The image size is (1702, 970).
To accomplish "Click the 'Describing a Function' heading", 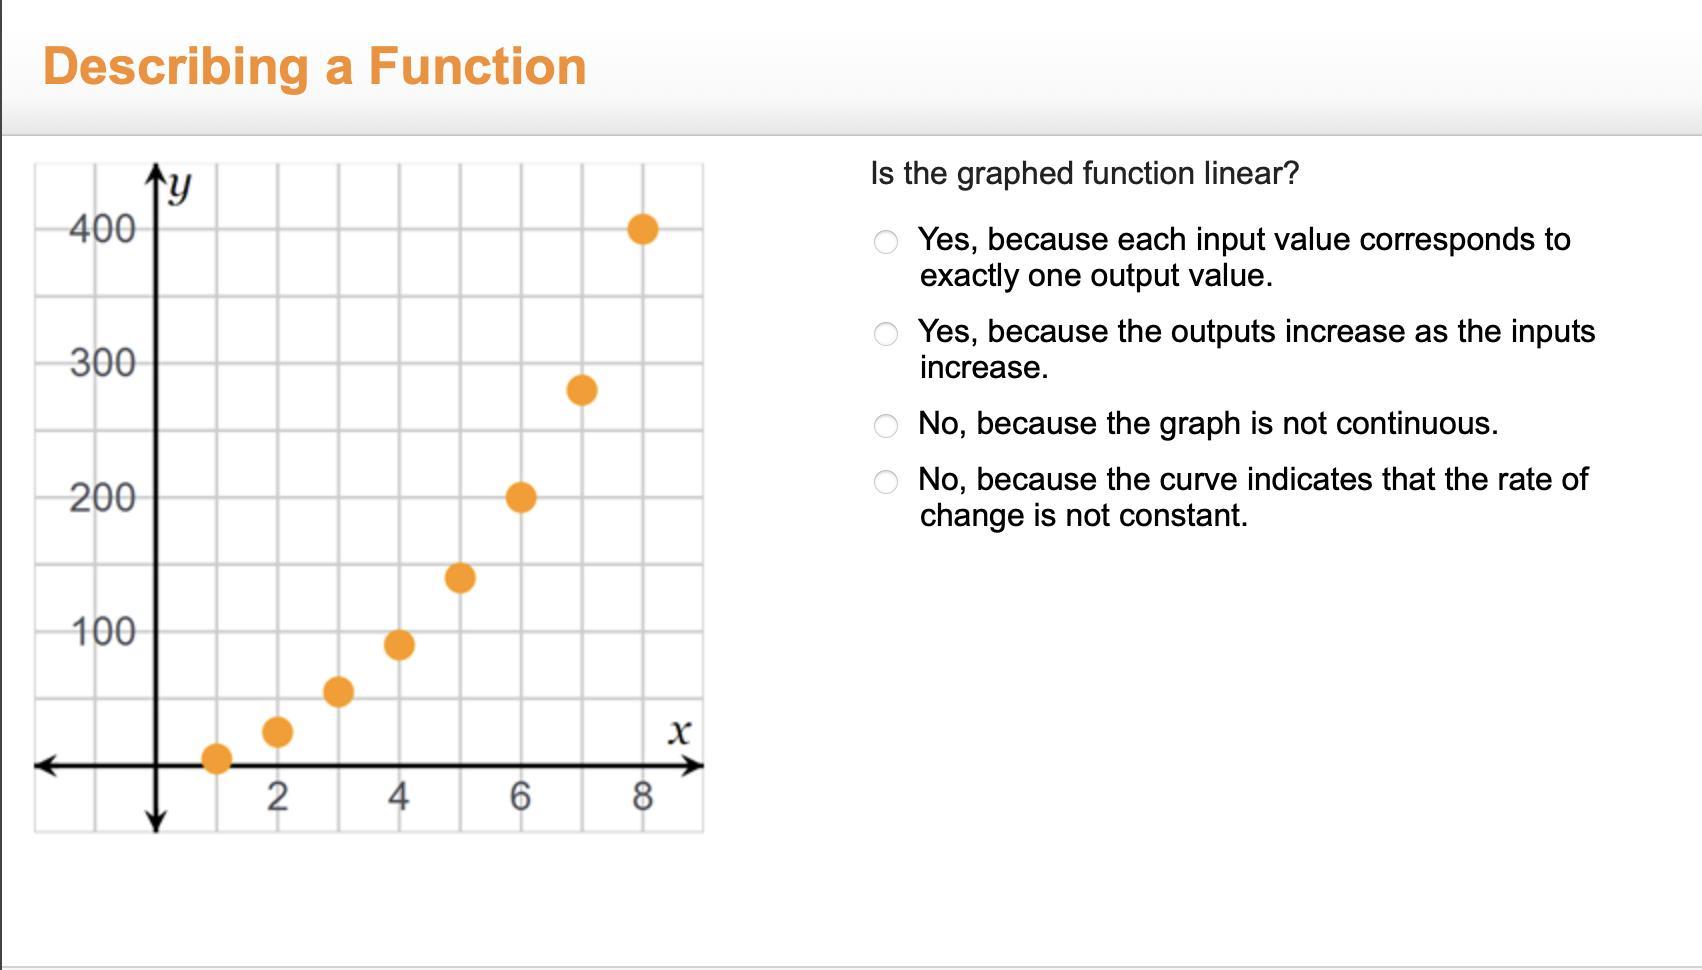I will 314,66.
